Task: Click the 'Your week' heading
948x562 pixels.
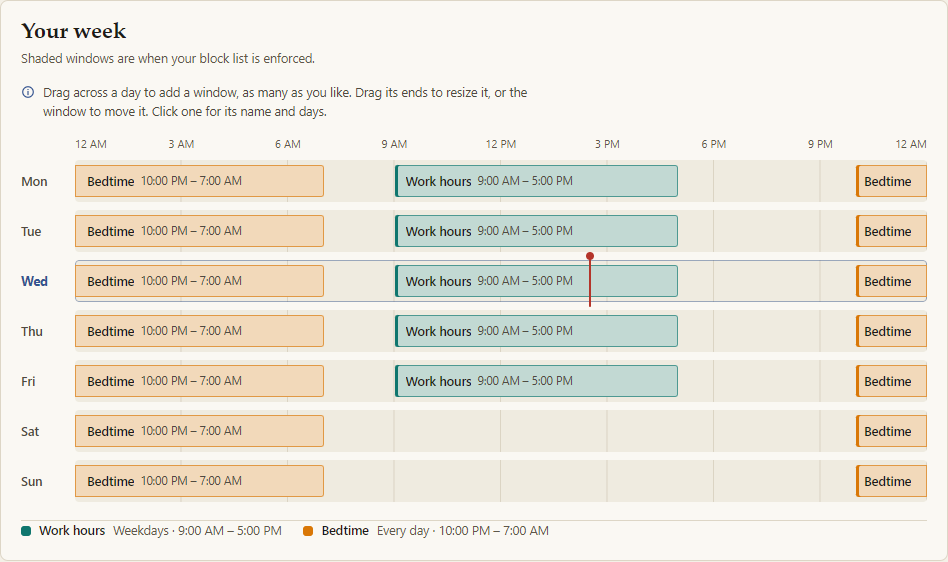Action: tap(74, 31)
